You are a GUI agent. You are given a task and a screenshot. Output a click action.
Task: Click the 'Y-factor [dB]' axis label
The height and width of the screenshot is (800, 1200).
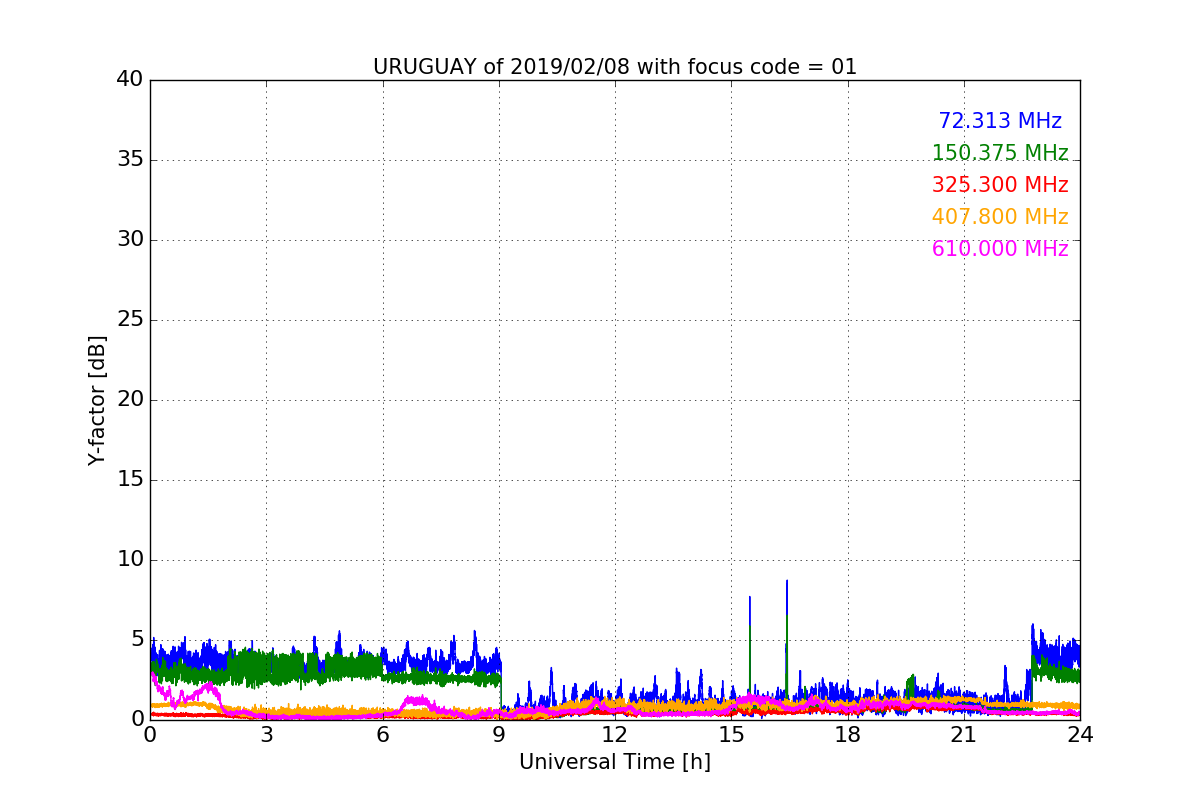coord(97,400)
